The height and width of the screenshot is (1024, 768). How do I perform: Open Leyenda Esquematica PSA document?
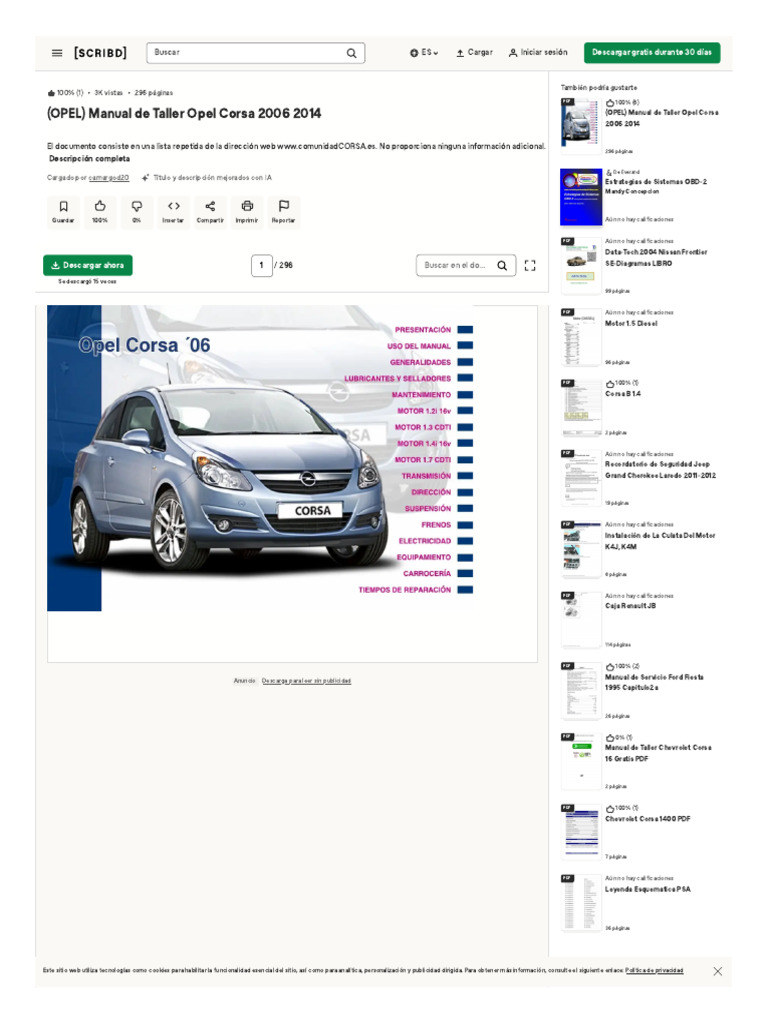pyautogui.click(x=647, y=889)
